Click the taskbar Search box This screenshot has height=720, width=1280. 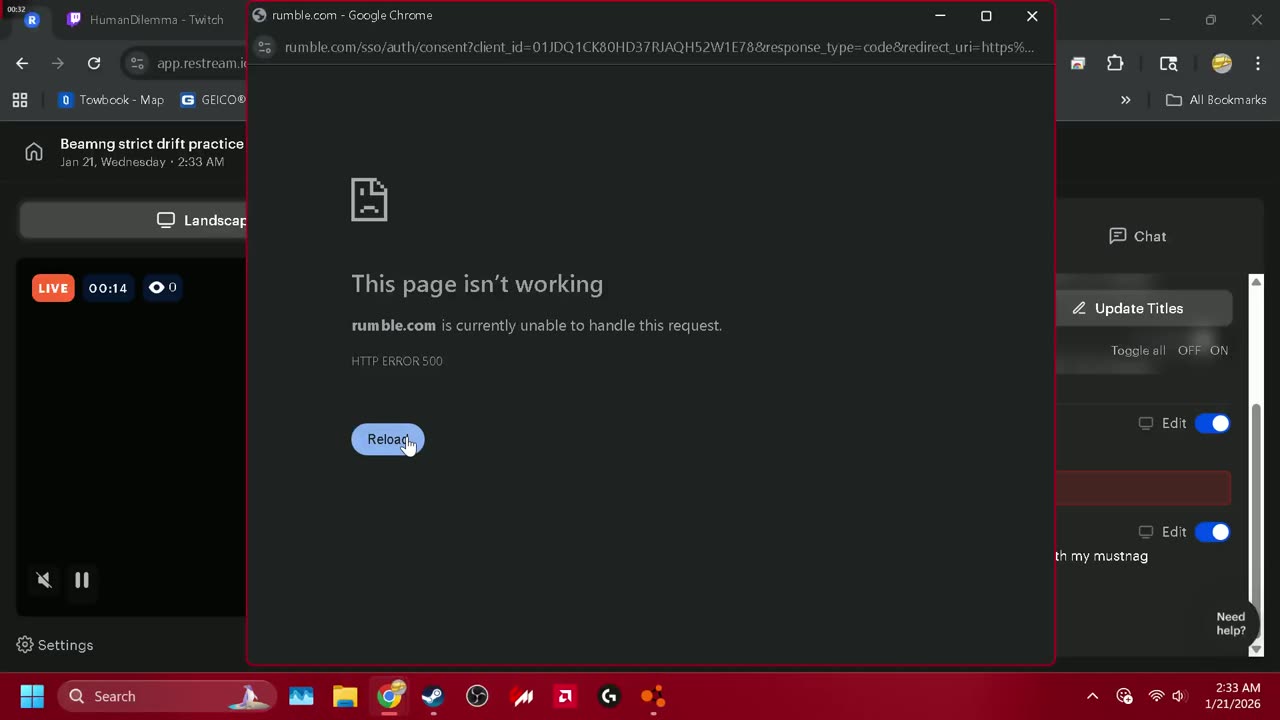click(x=165, y=696)
